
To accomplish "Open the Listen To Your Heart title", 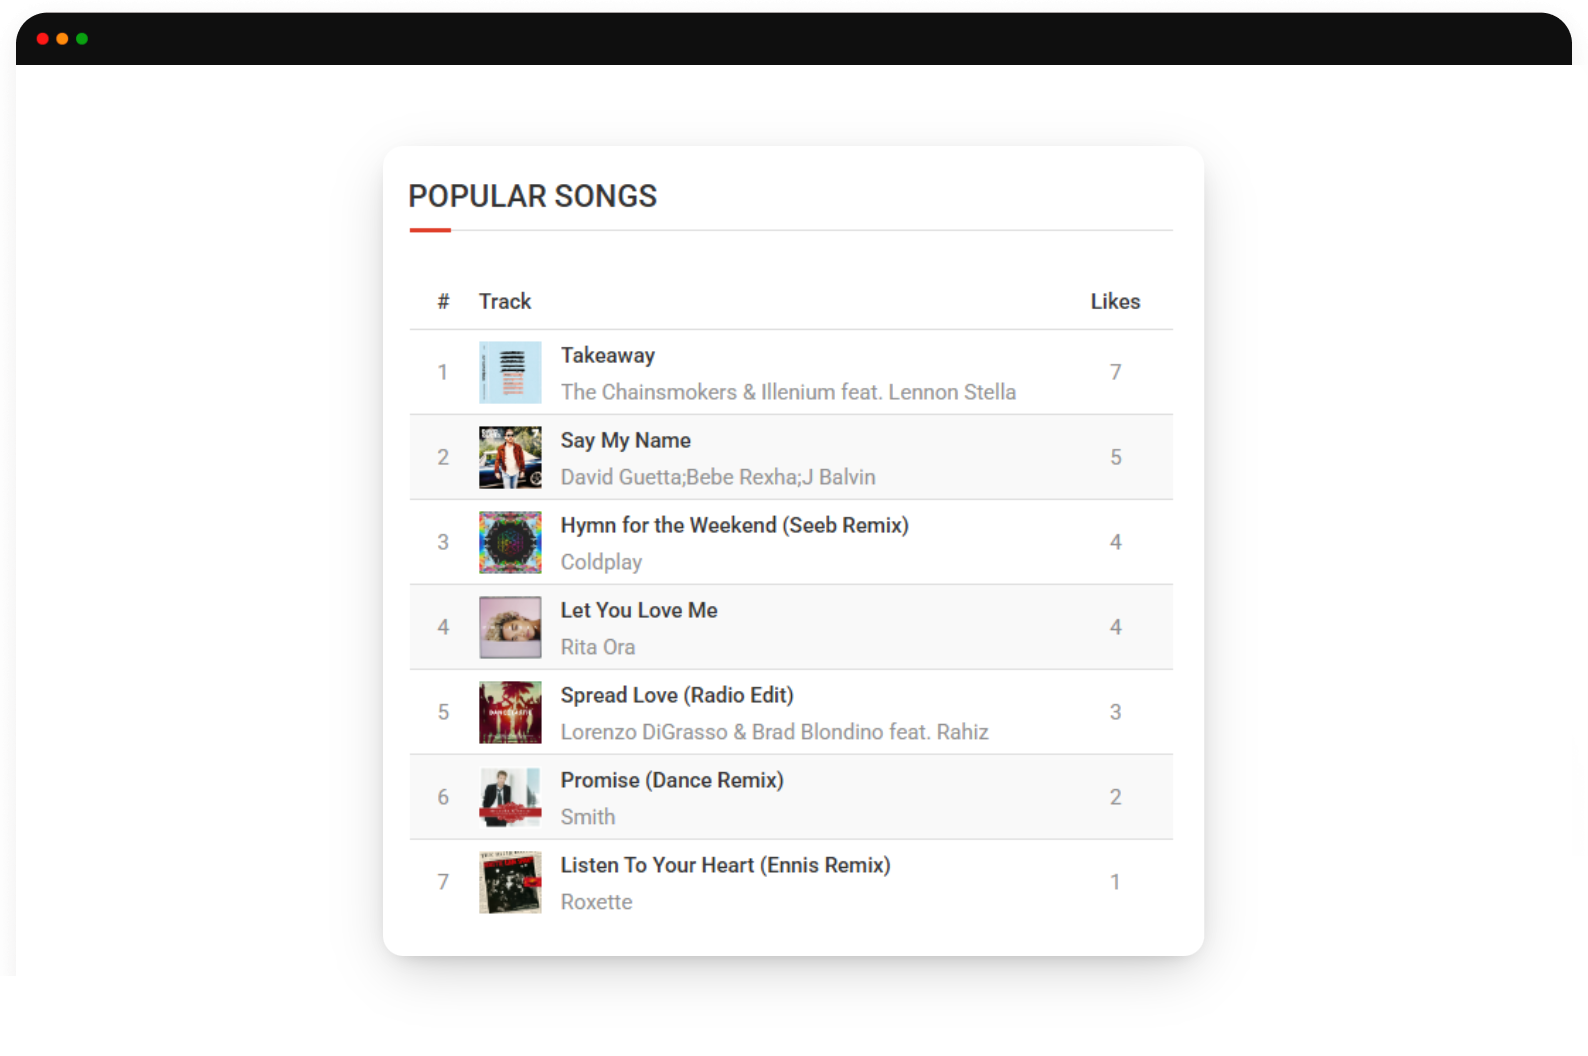I will [x=725, y=865].
